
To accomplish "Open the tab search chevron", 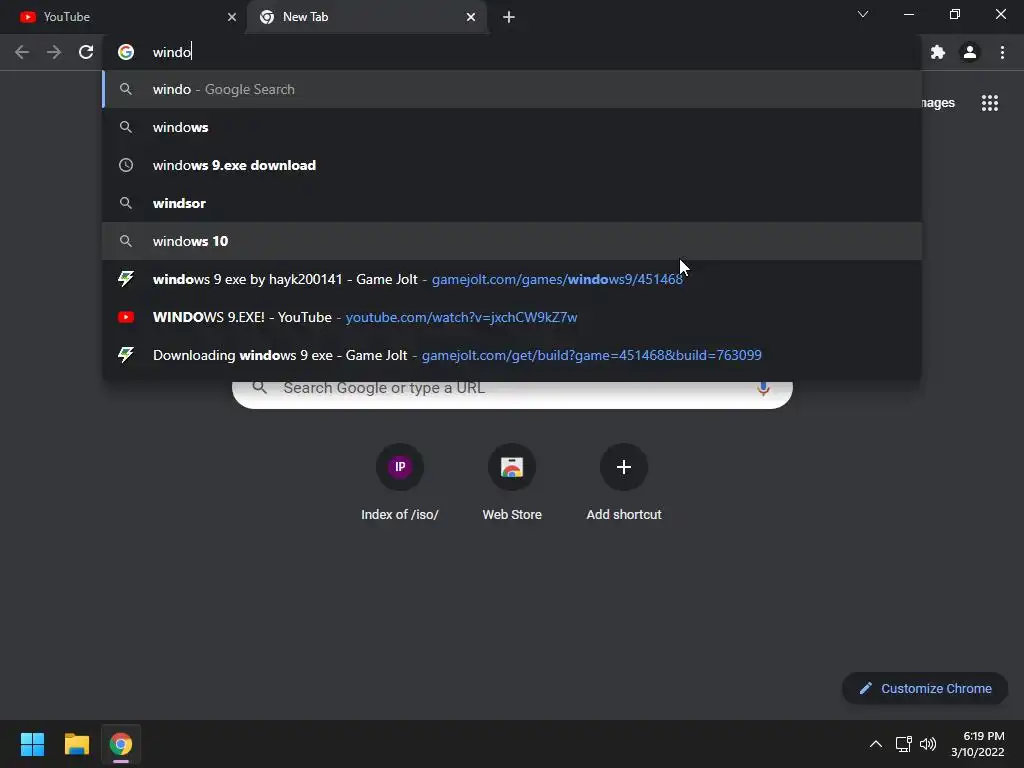I will (863, 14).
